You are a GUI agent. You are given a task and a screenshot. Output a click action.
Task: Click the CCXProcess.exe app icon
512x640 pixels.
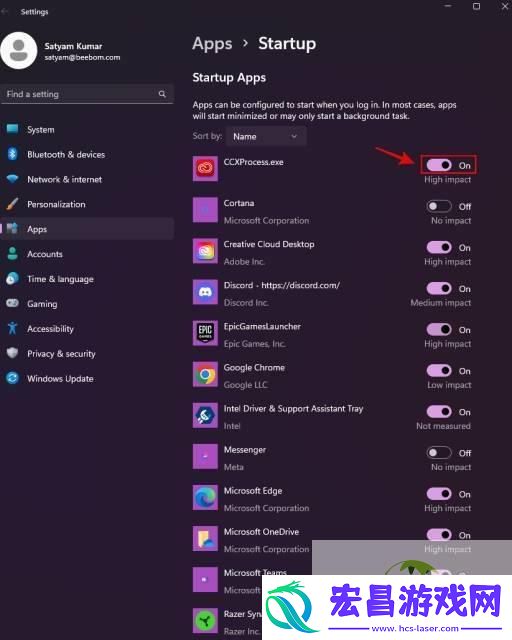pyautogui.click(x=205, y=169)
